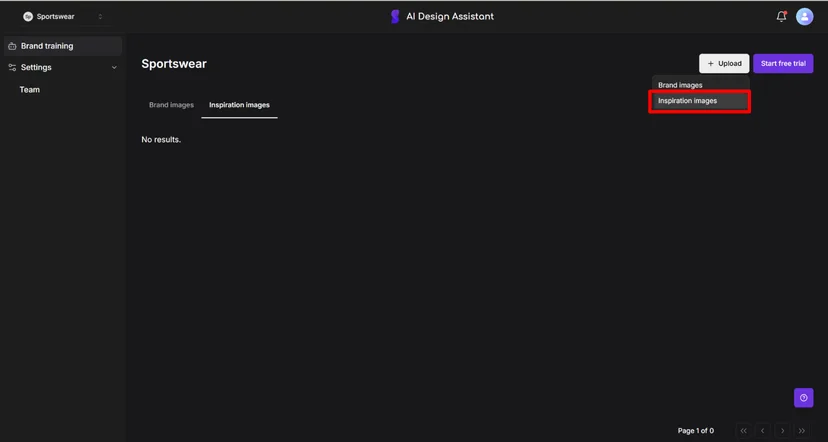Click the Brand training robot icon

tap(12, 46)
